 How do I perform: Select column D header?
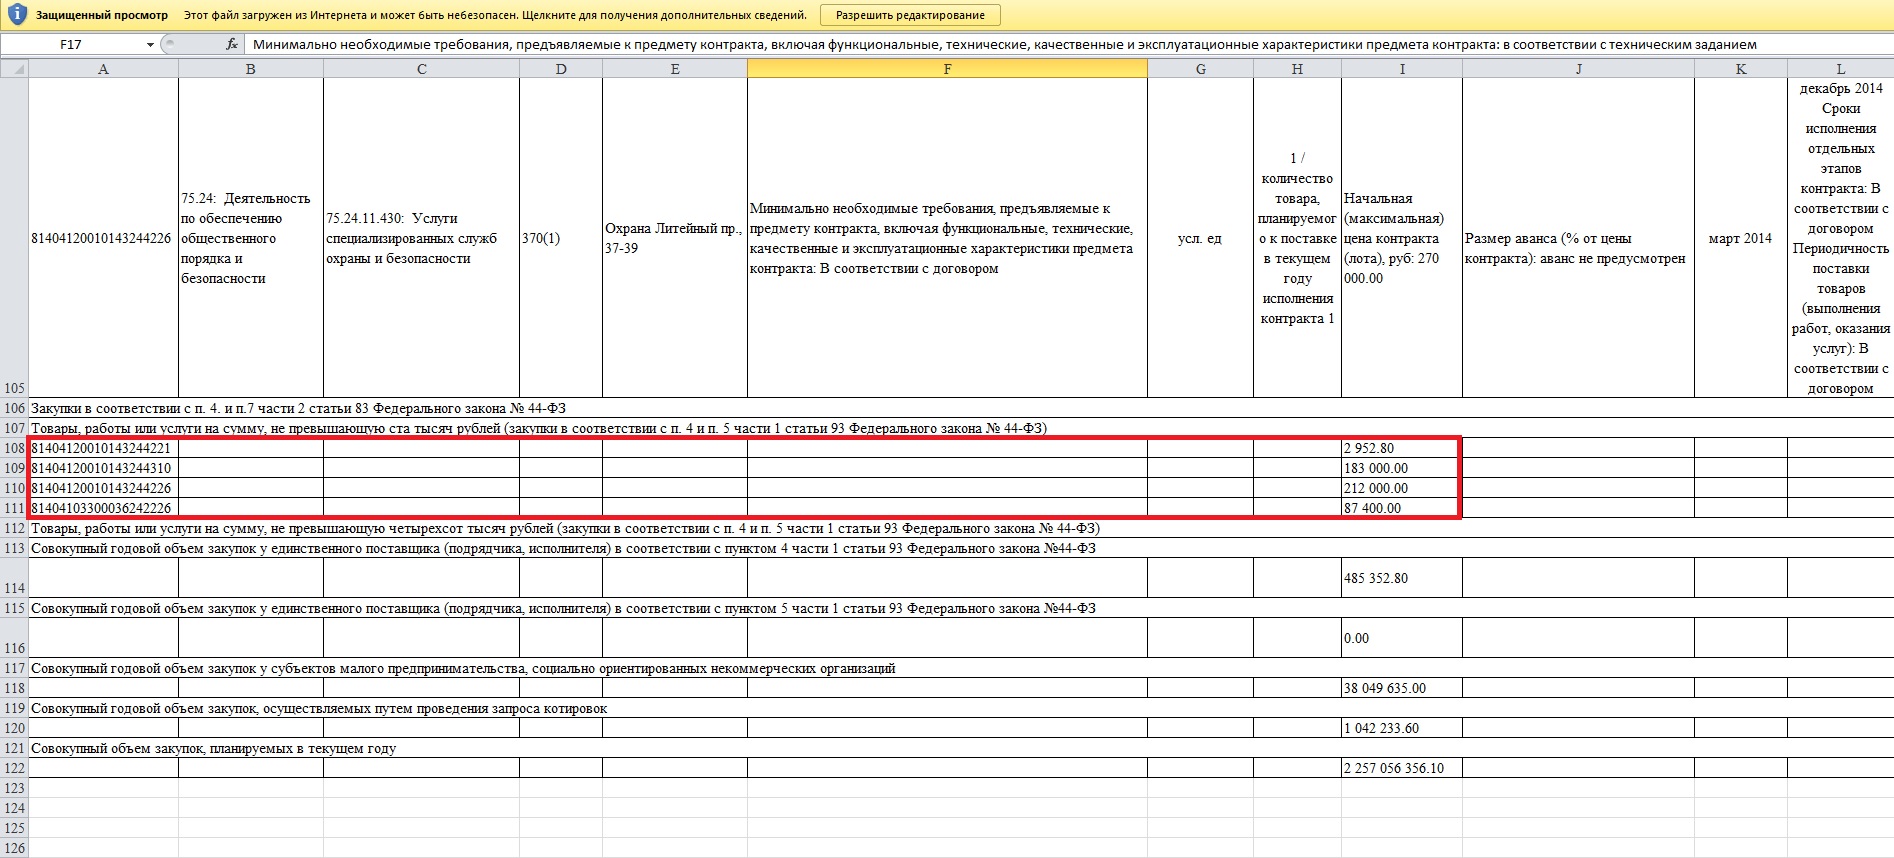[x=561, y=69]
